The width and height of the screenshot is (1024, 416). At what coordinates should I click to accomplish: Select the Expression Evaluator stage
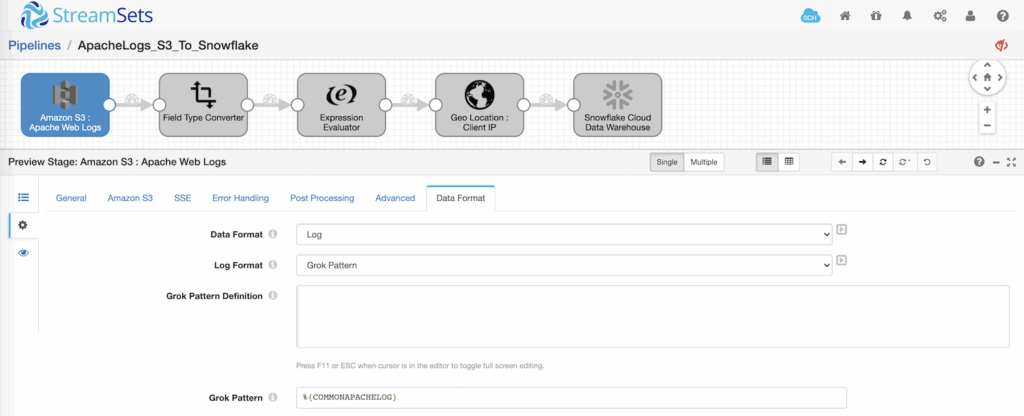(342, 104)
